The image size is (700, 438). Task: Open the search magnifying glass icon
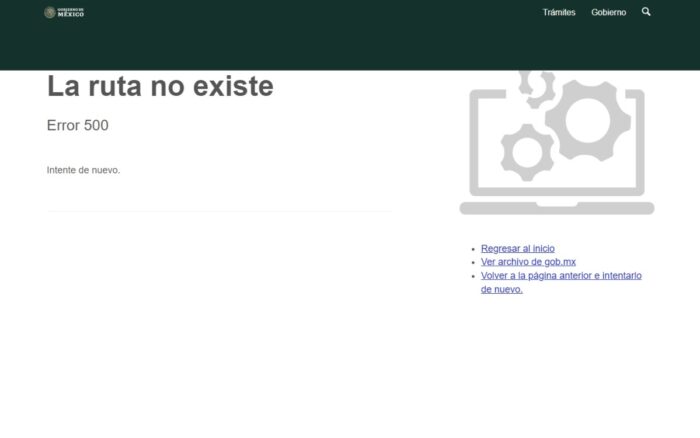pyautogui.click(x=646, y=12)
